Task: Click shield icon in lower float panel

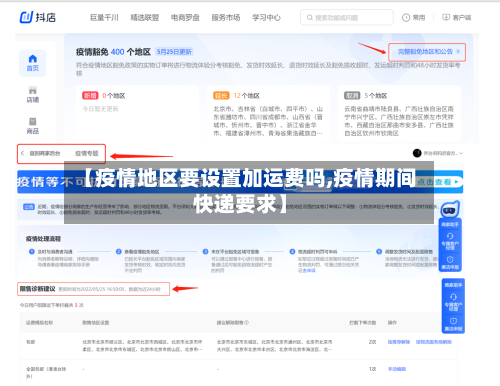Action: 453,321
